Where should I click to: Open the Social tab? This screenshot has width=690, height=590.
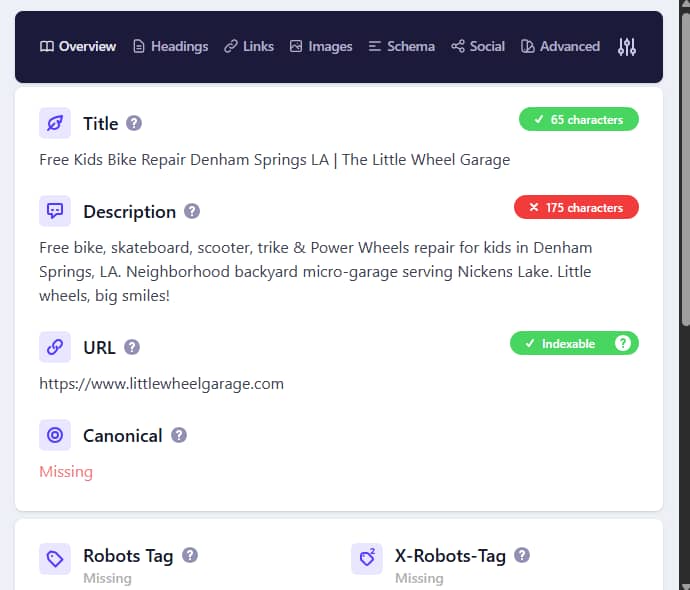477,46
